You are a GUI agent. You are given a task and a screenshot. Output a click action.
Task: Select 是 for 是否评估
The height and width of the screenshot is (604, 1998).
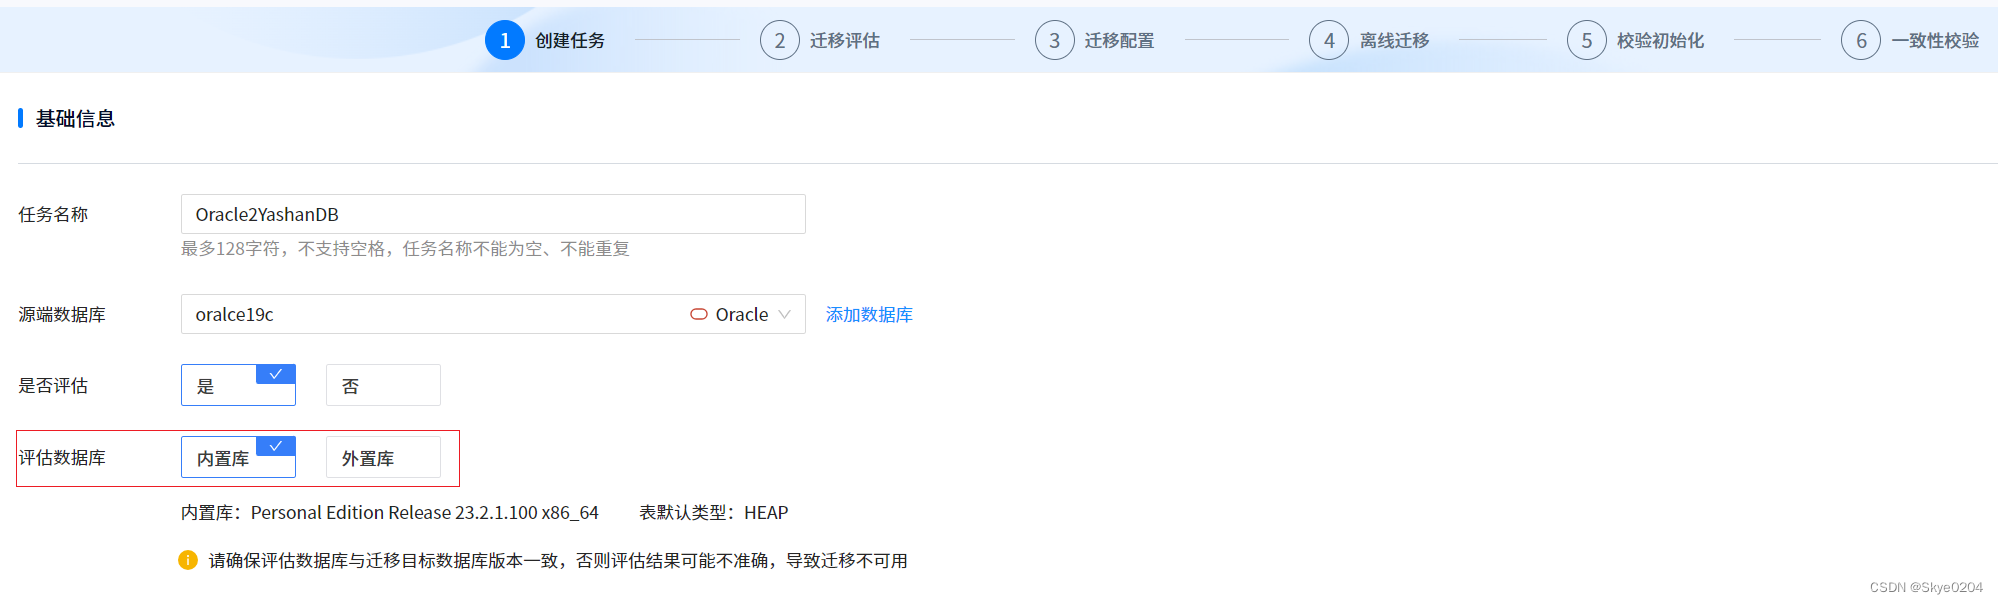tap(238, 385)
